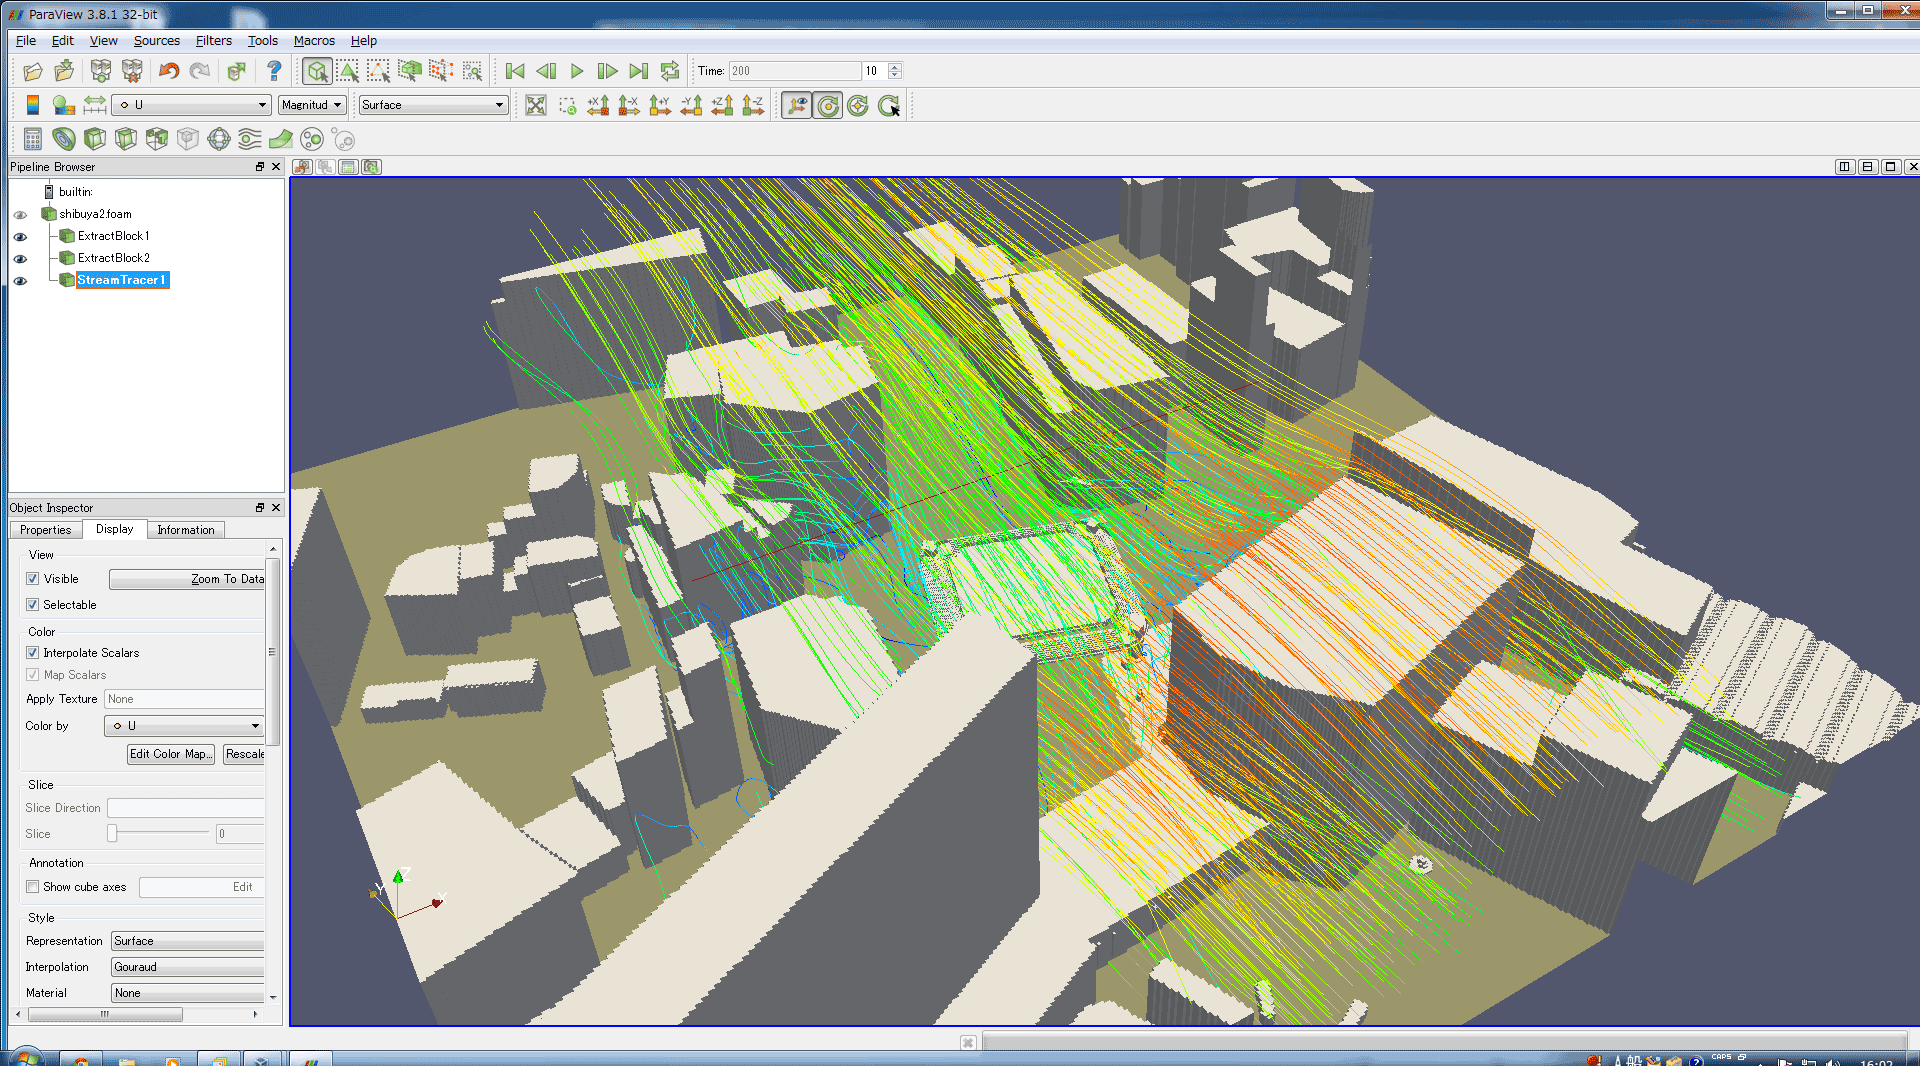Set view direction to +X
This screenshot has width=1920, height=1066.
[x=598, y=105]
